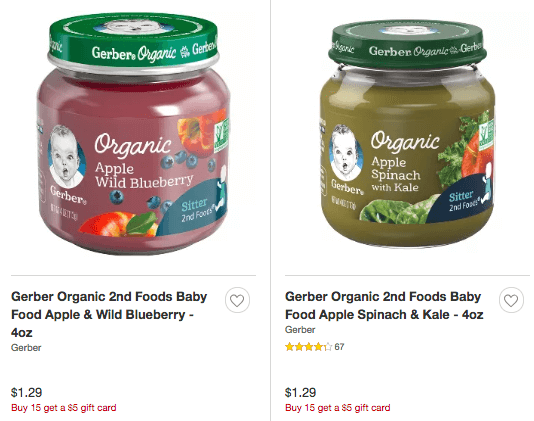Click the green lid of the blueberry jar
The width and height of the screenshot is (534, 421).
(x=132, y=39)
